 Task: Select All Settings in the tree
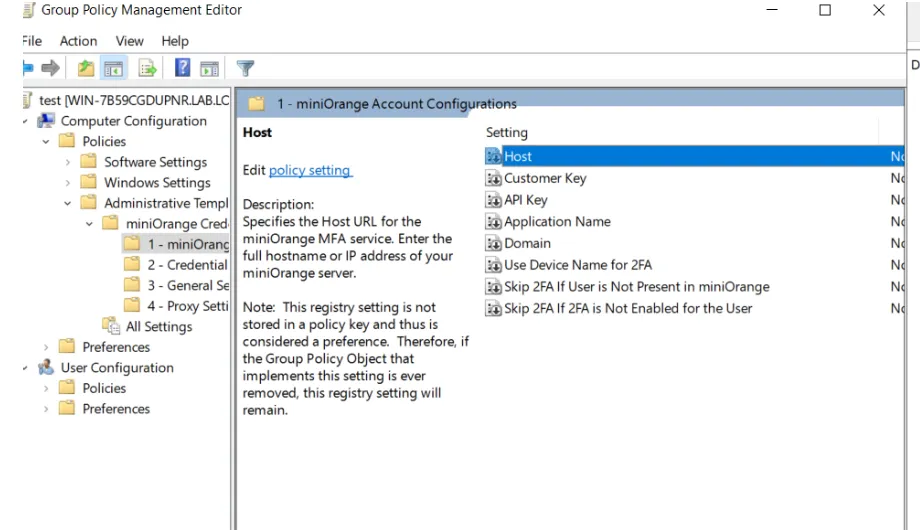(159, 326)
